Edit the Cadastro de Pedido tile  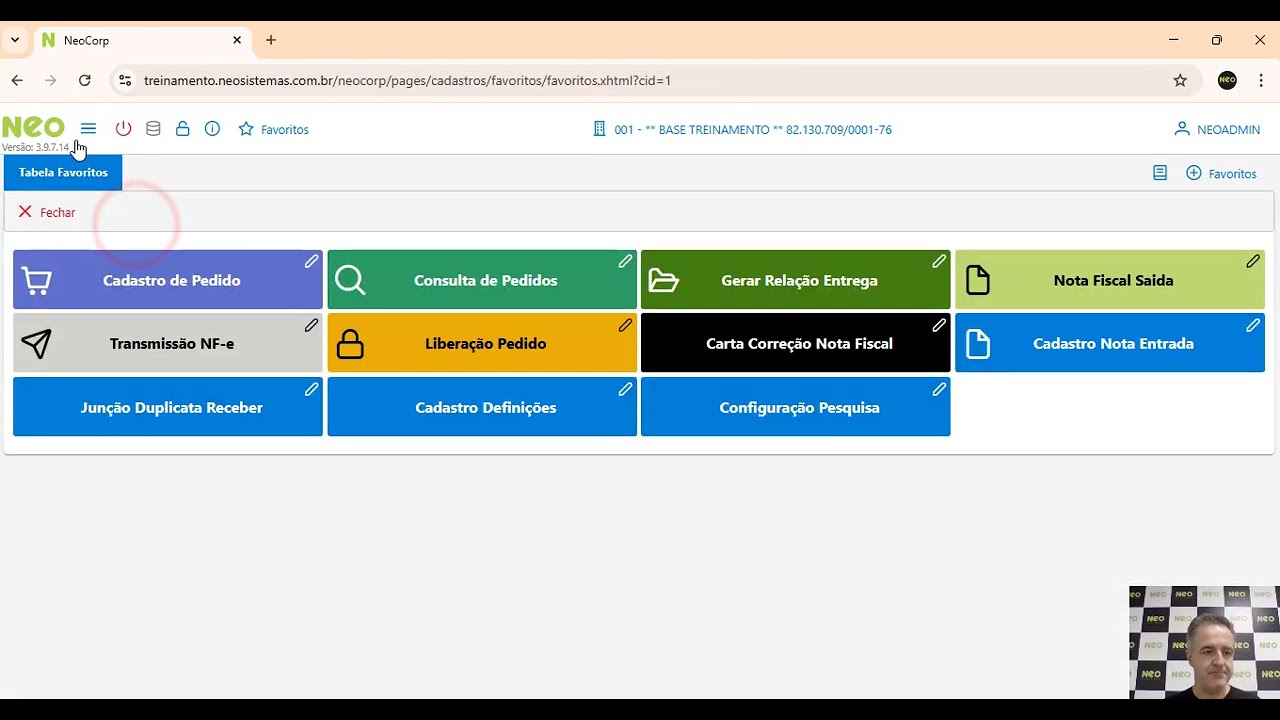(x=311, y=261)
